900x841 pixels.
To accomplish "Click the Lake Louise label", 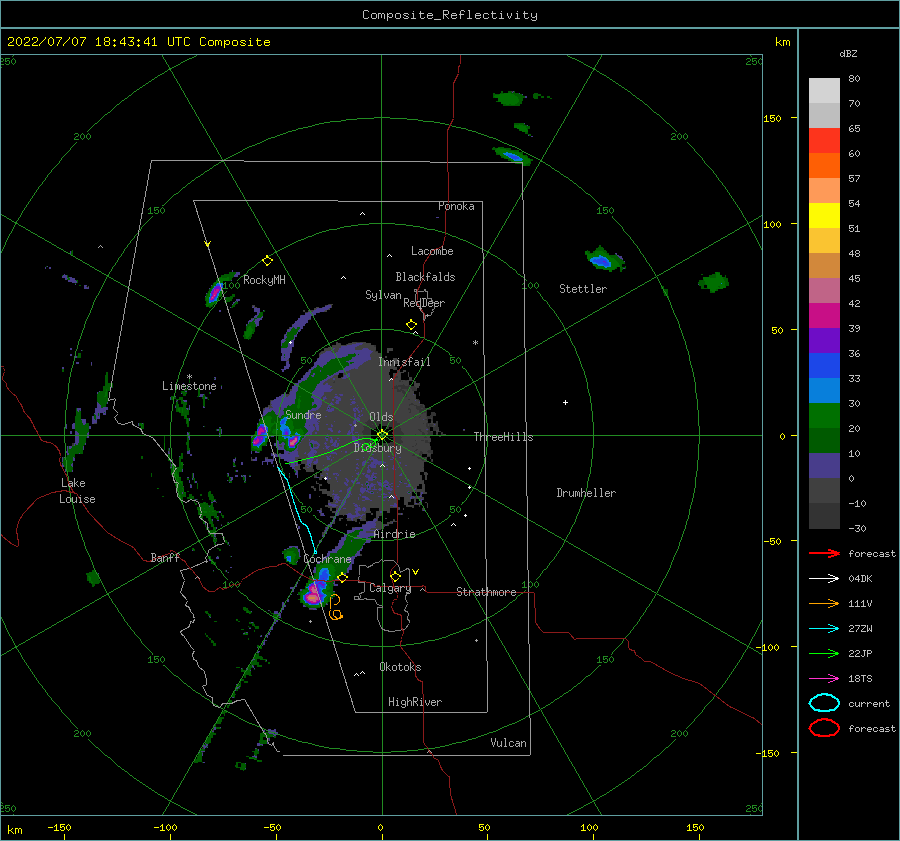I will coord(77,491).
